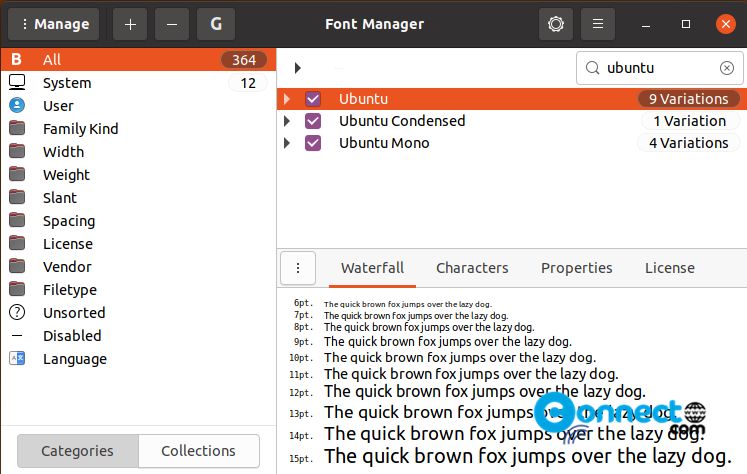Click the 1 Variation badge
Image resolution: width=747 pixels, height=474 pixels.
tap(690, 121)
